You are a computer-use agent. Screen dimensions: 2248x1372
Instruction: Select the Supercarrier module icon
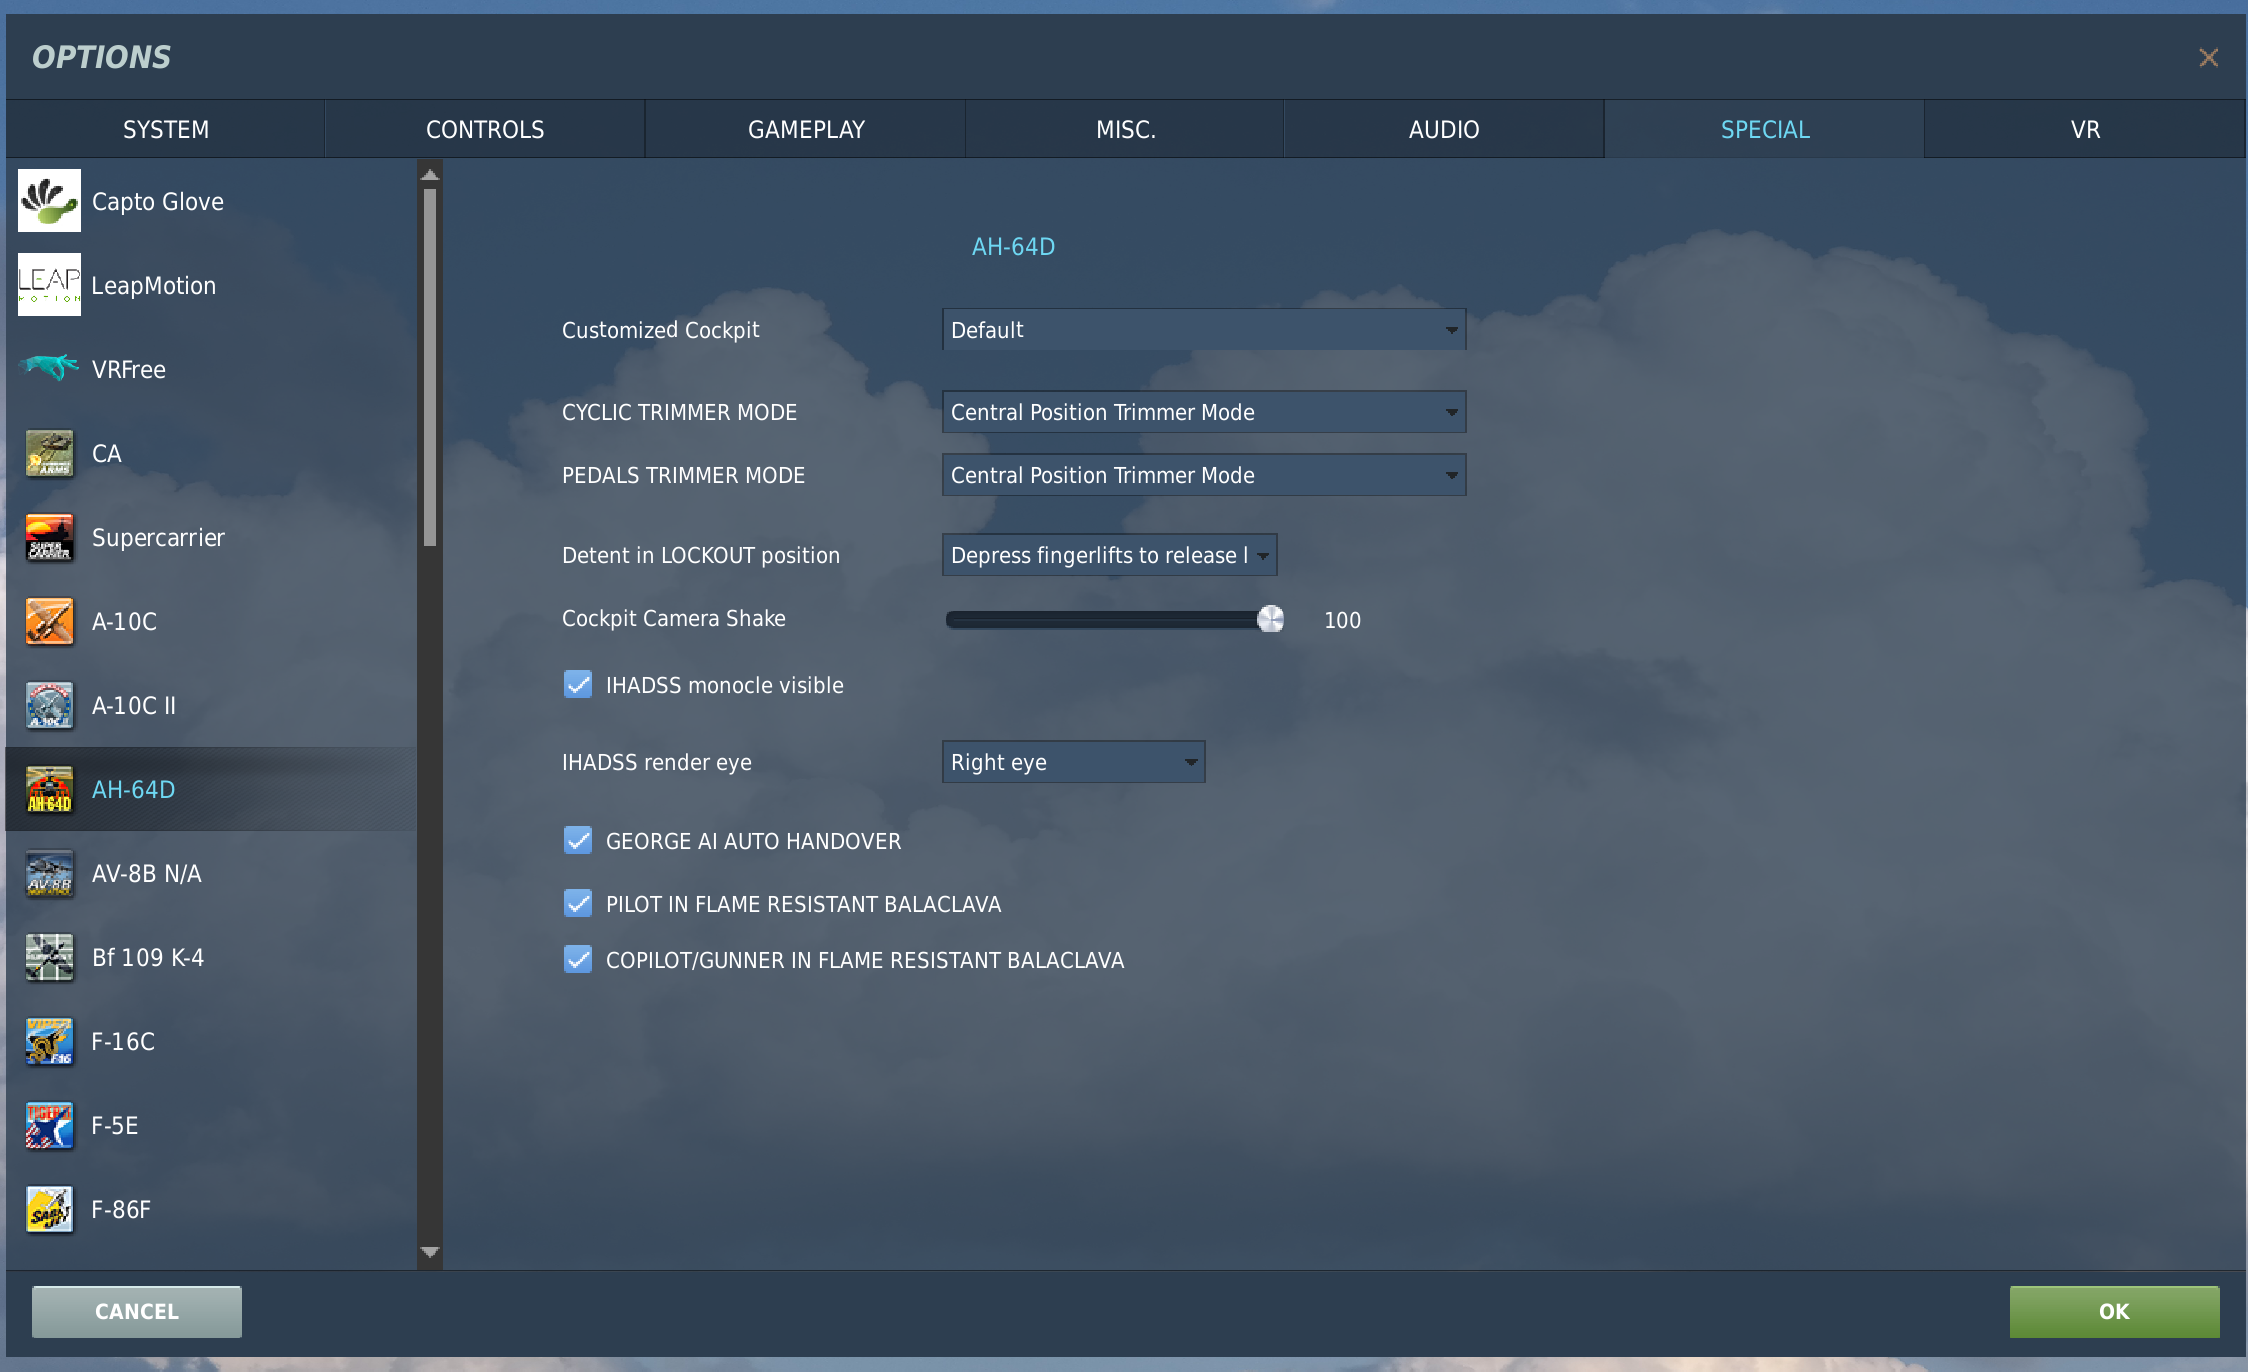click(x=49, y=537)
